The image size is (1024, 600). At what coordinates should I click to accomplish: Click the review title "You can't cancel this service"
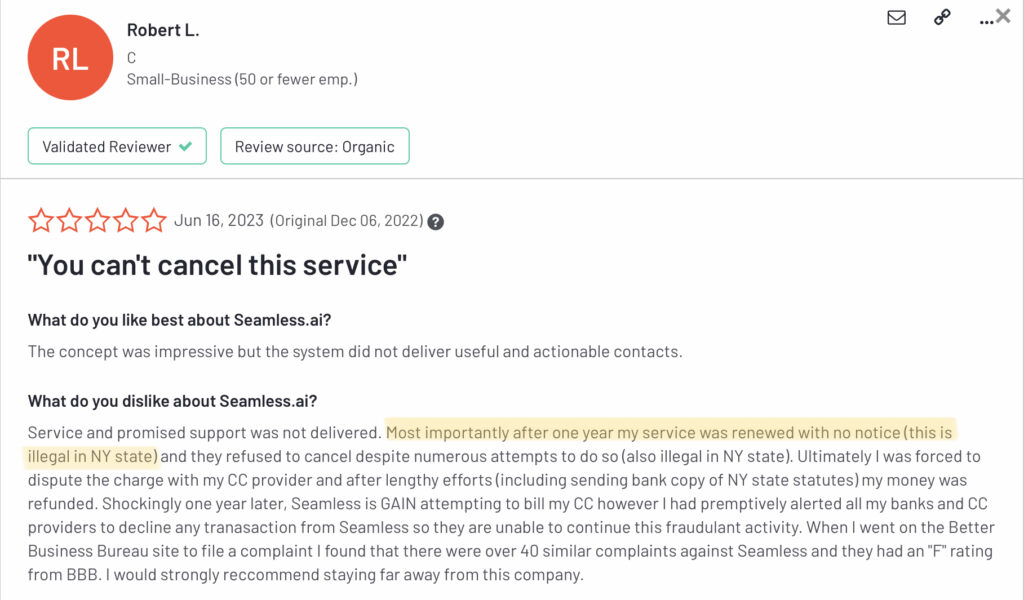click(x=217, y=265)
